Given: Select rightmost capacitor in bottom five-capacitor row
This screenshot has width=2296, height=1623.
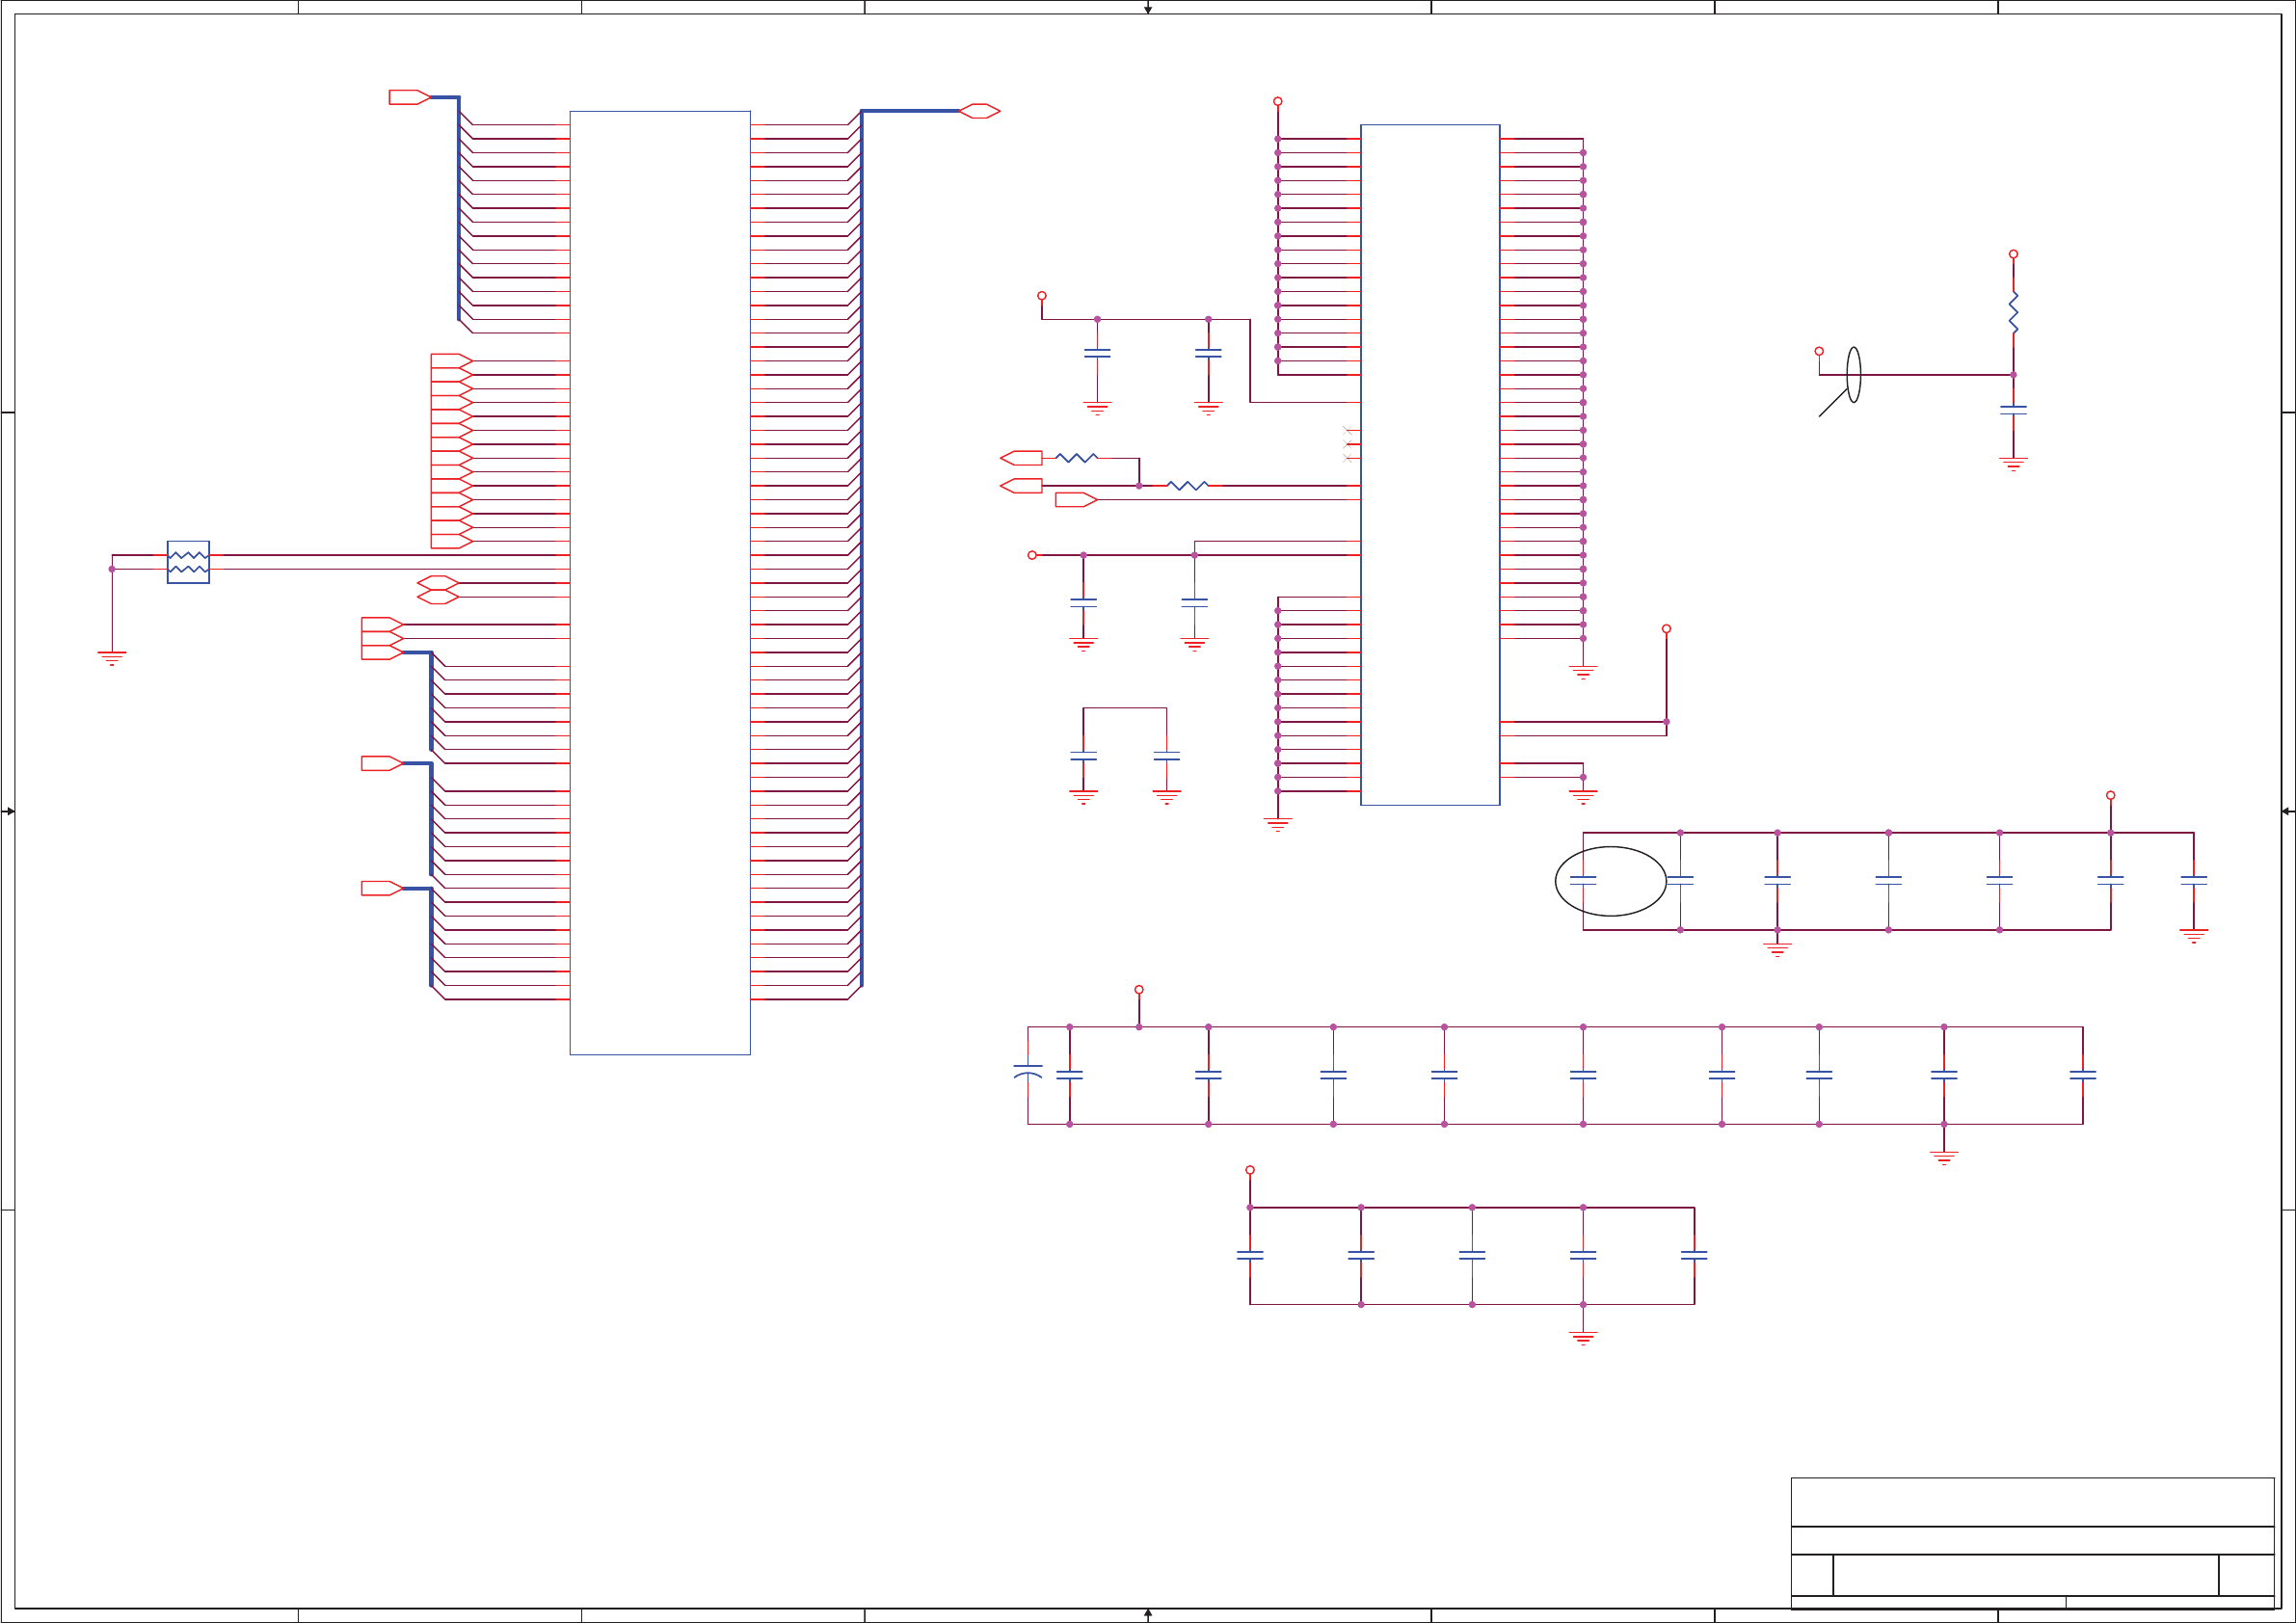Looking at the screenshot, I should tap(1694, 1255).
